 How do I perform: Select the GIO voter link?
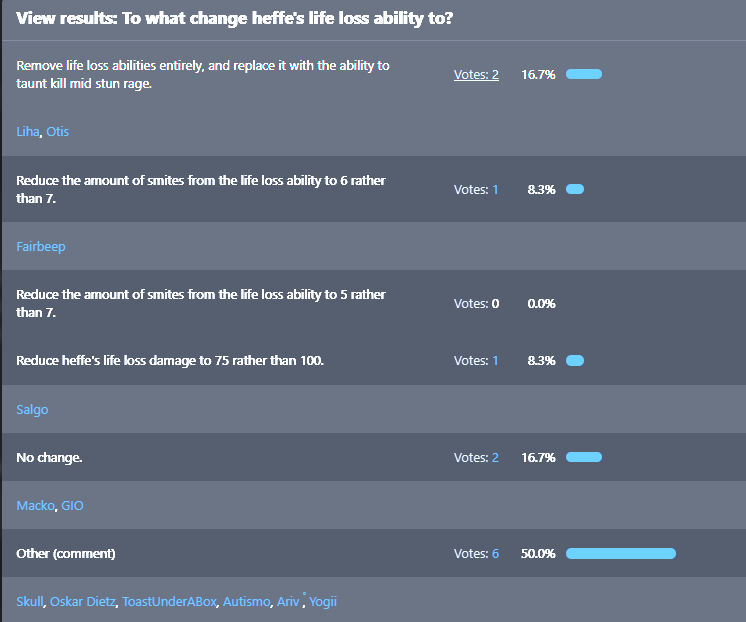[x=72, y=506]
